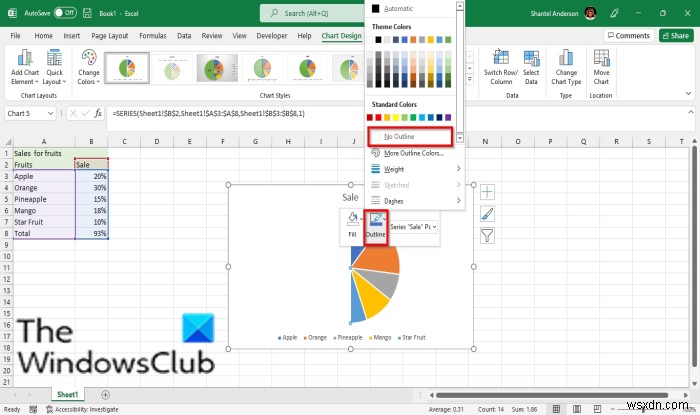Click the add new sheet button
This screenshot has width=700, height=415.
[x=105, y=394]
